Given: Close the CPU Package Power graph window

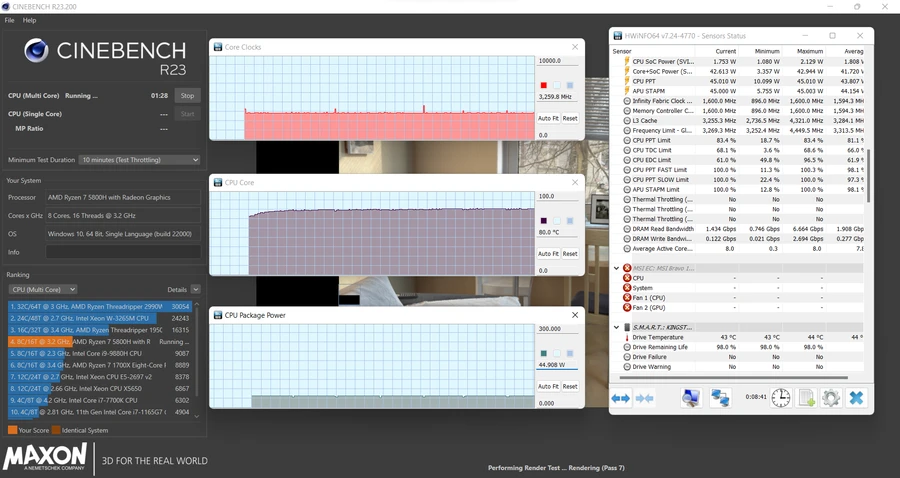Looking at the screenshot, I should tap(575, 315).
